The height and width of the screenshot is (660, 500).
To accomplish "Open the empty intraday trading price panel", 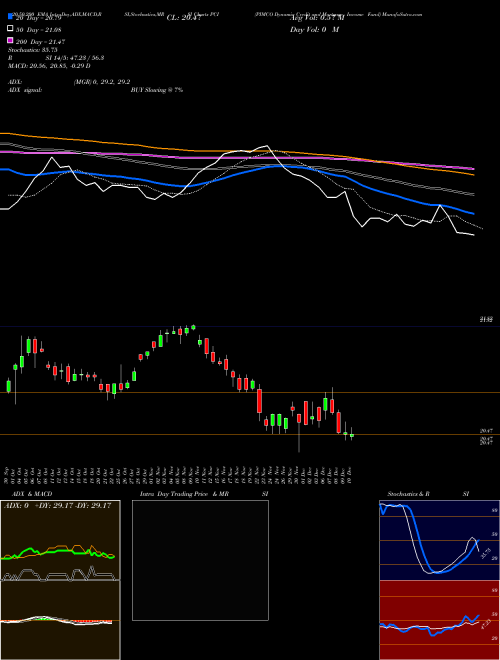I will pos(200,560).
